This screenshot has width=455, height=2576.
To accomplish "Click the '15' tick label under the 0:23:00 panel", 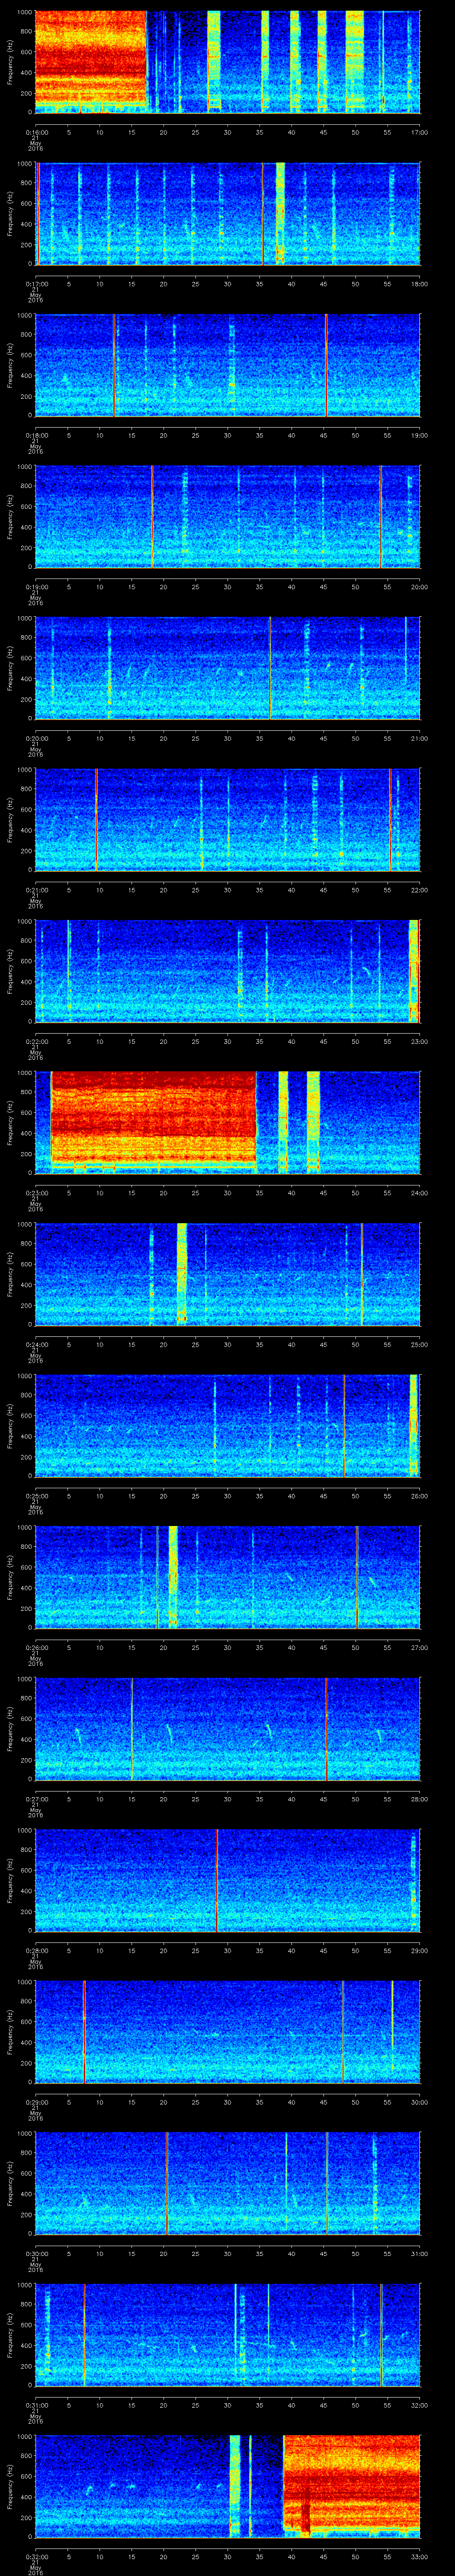I will click(132, 1193).
